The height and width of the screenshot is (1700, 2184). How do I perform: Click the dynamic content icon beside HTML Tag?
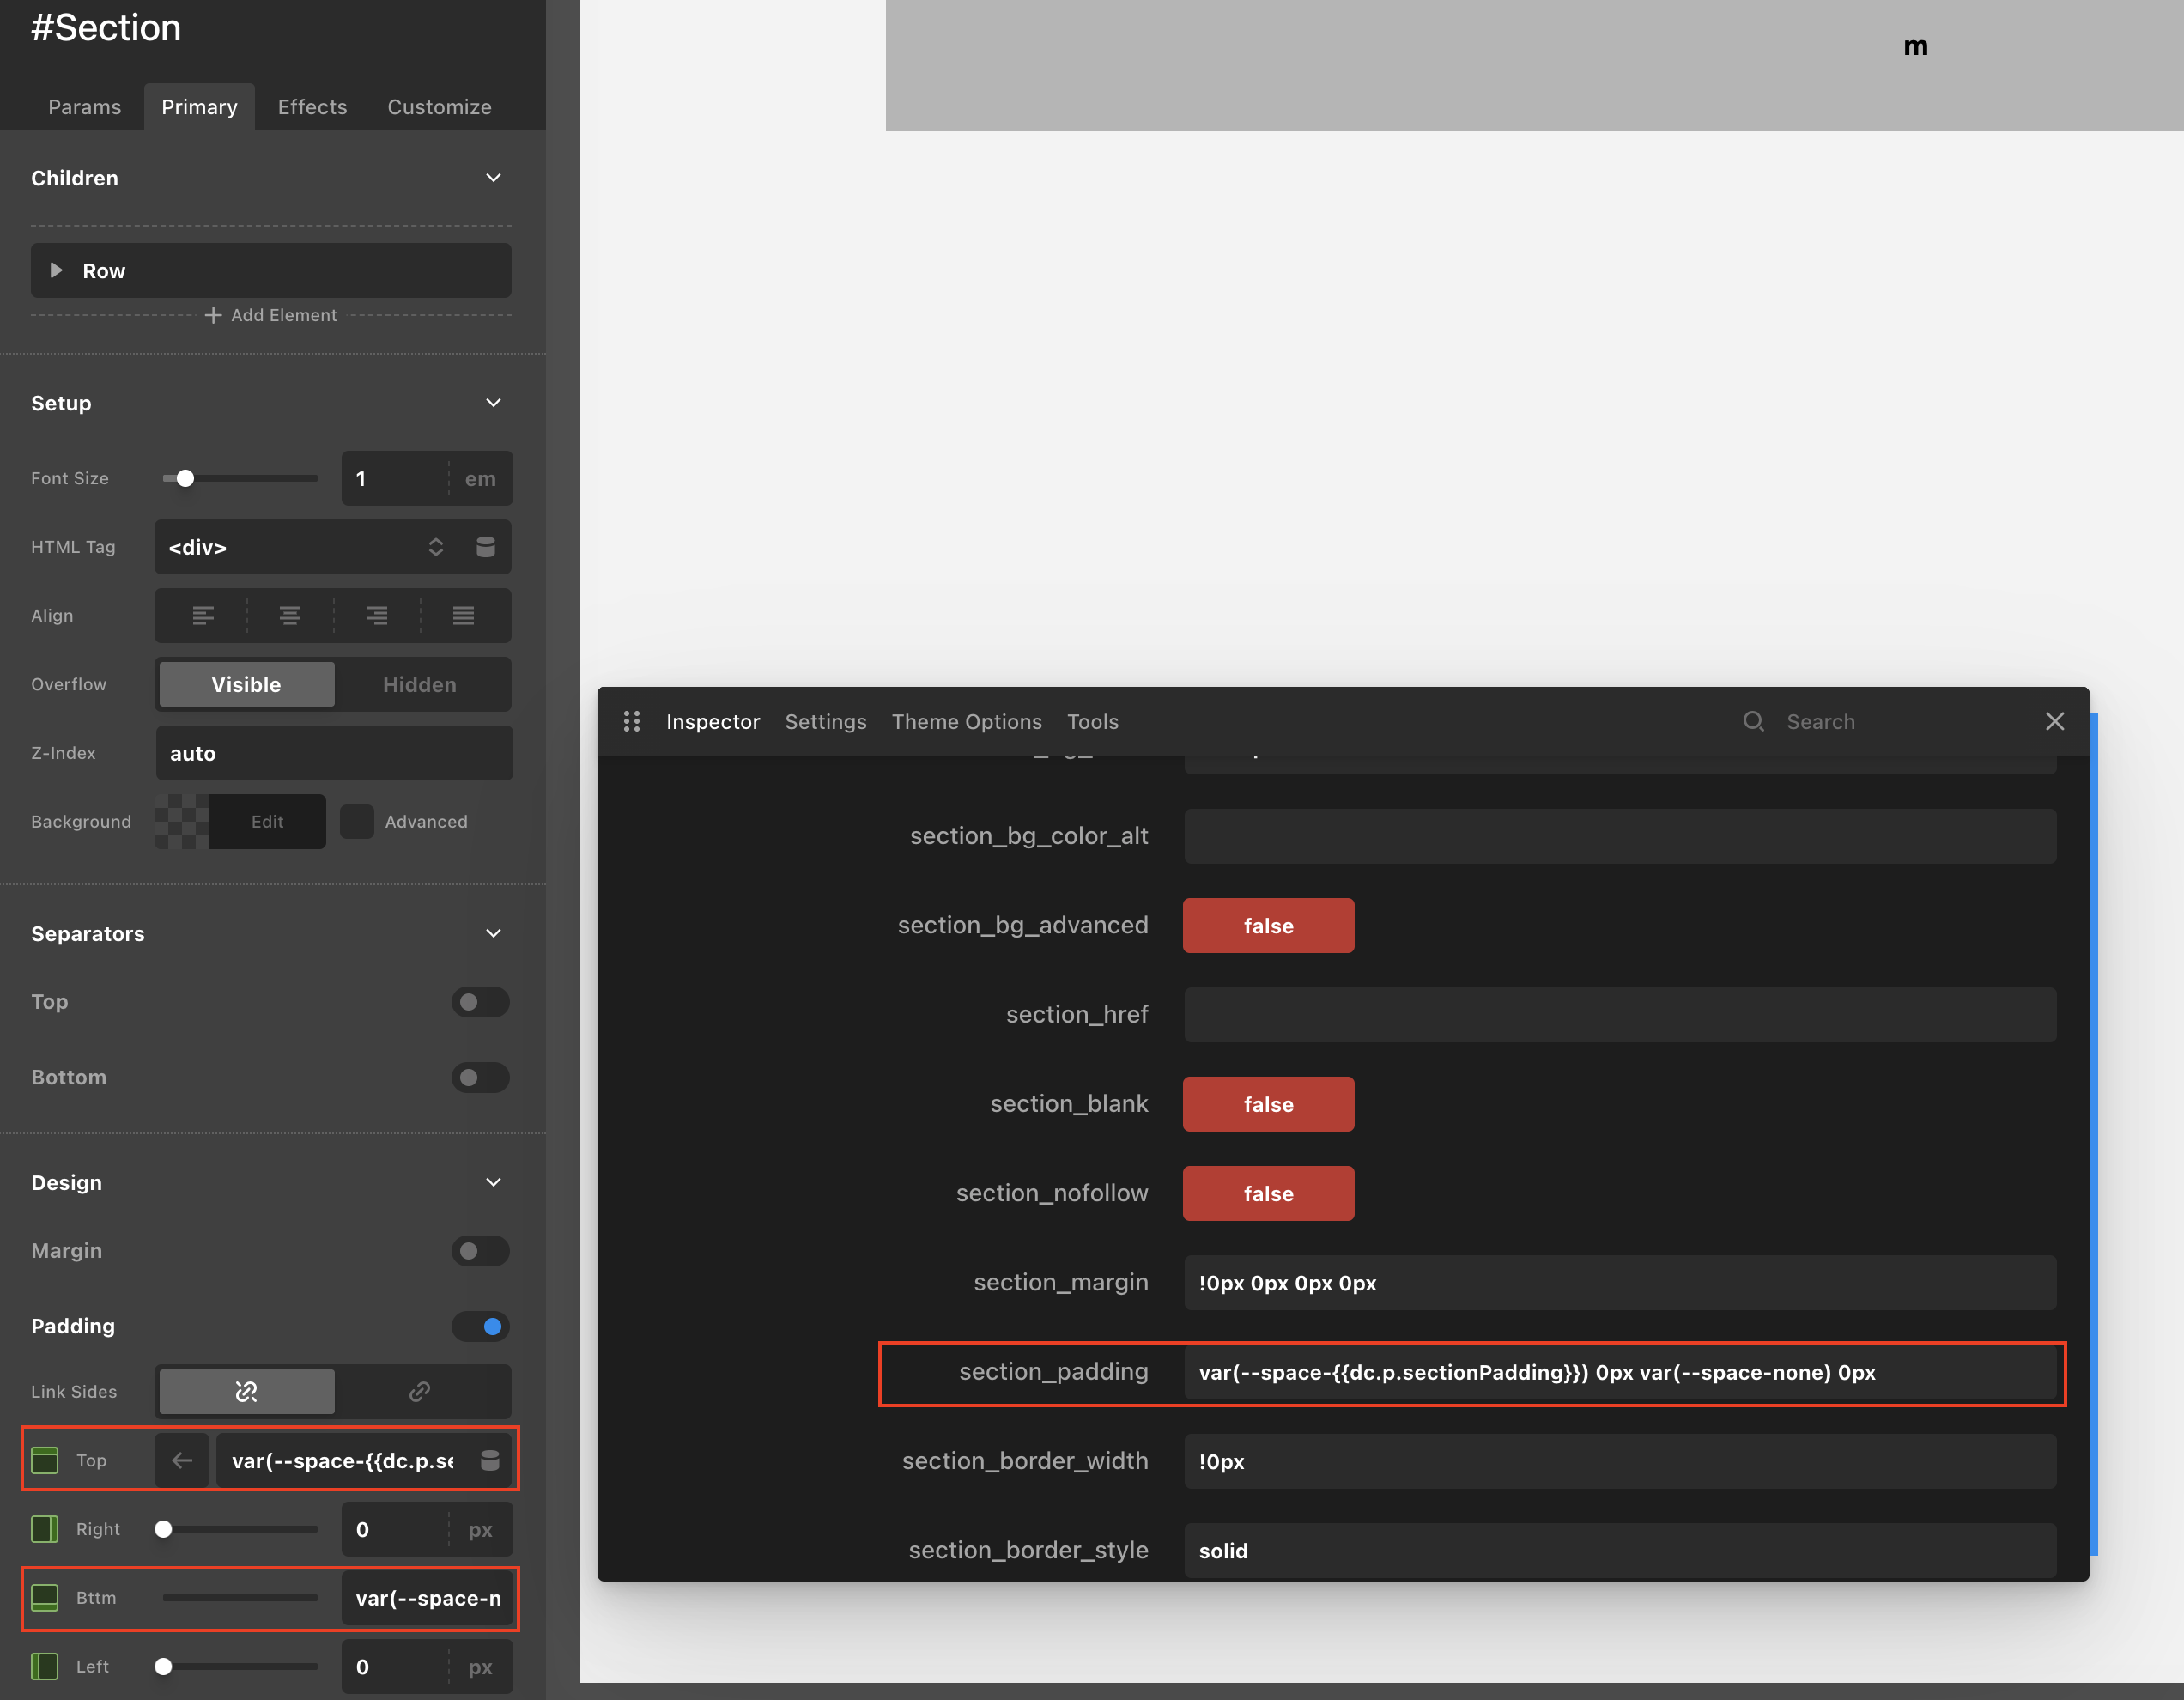point(485,547)
